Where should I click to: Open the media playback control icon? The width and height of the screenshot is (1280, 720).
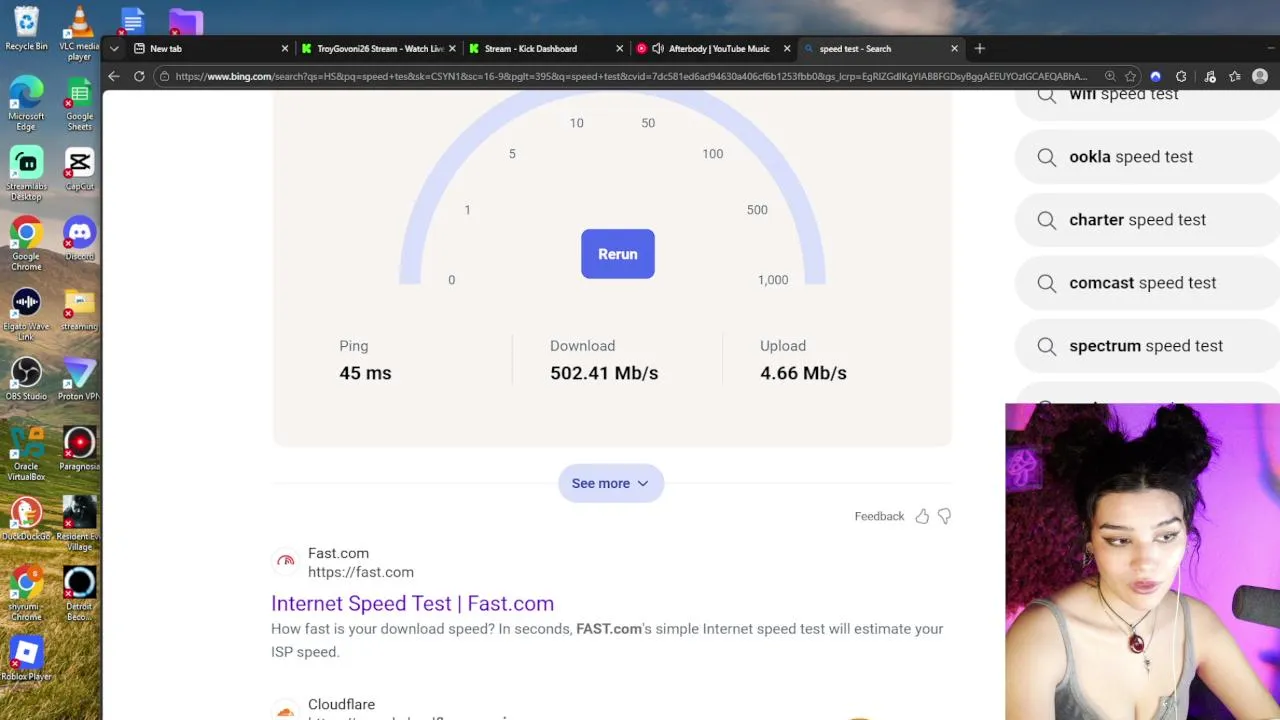coord(1209,76)
